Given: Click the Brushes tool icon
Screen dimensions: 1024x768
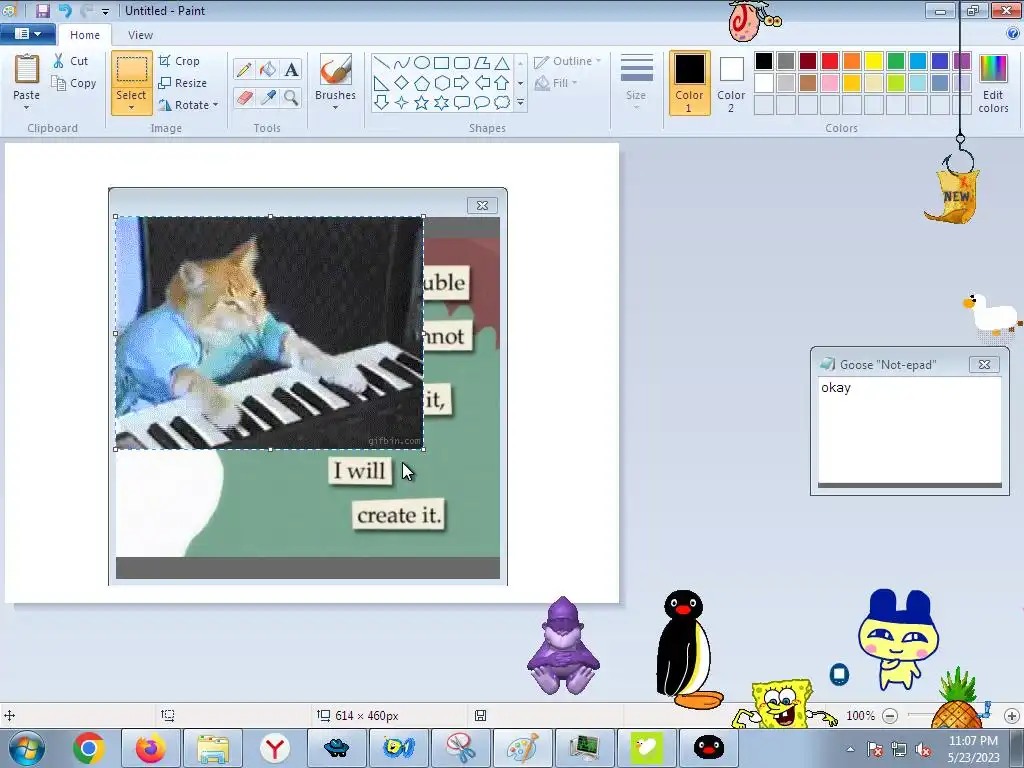Looking at the screenshot, I should (335, 69).
